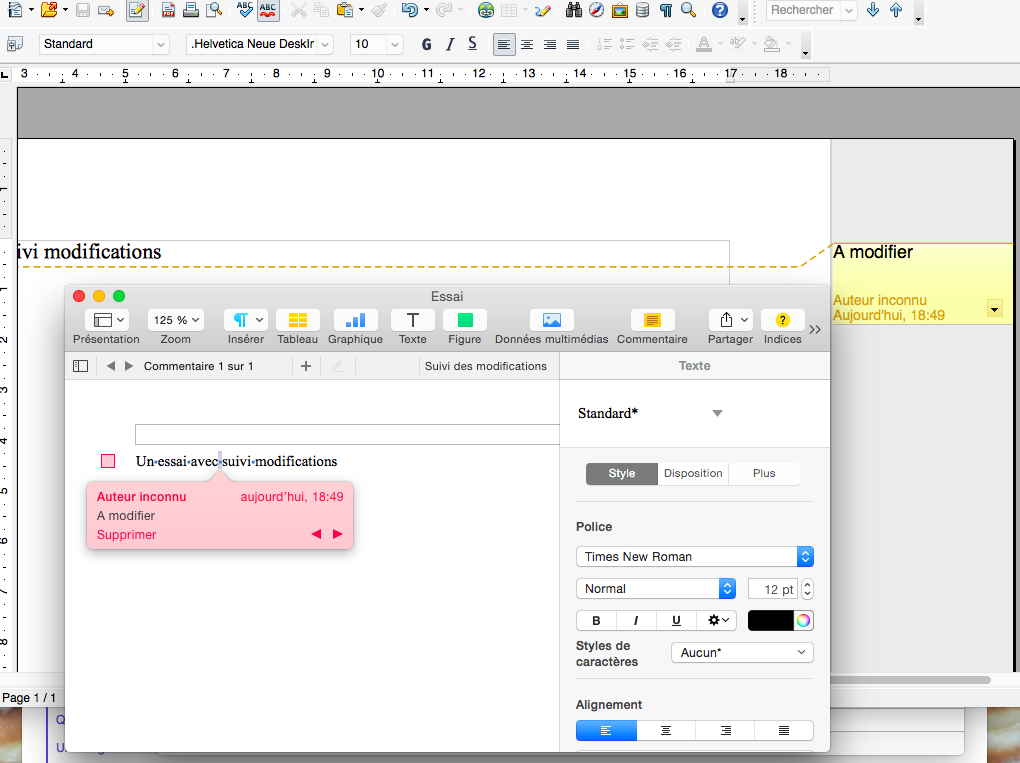Click the binoculars find icon

(574, 11)
